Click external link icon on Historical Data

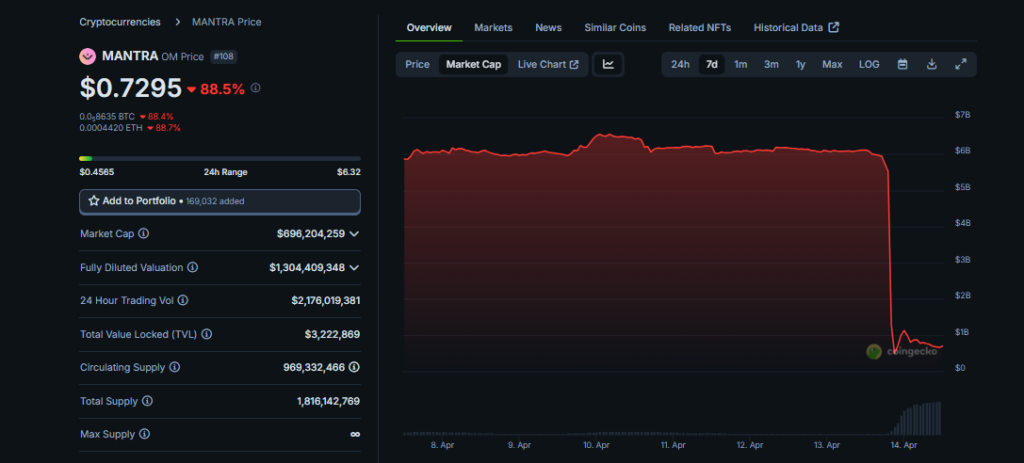(x=833, y=27)
